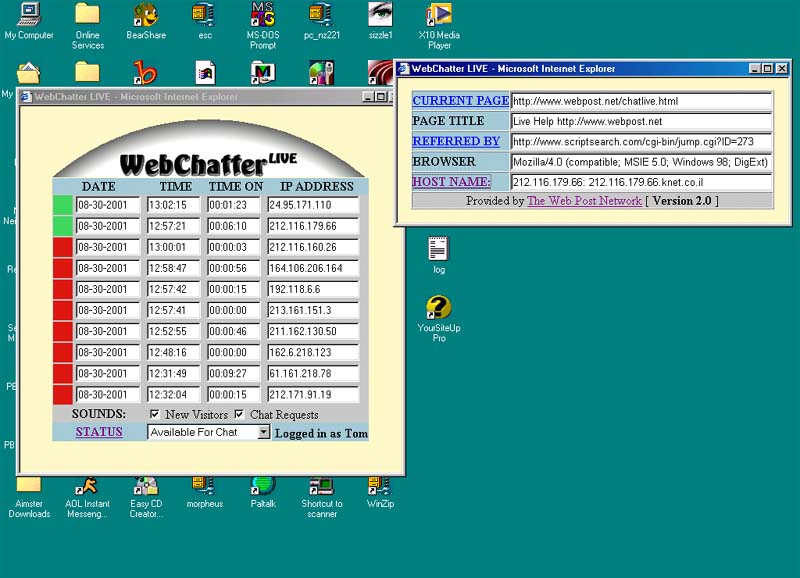Visit The Web Post Network link
Viewport: 800px width, 578px height.
click(584, 200)
